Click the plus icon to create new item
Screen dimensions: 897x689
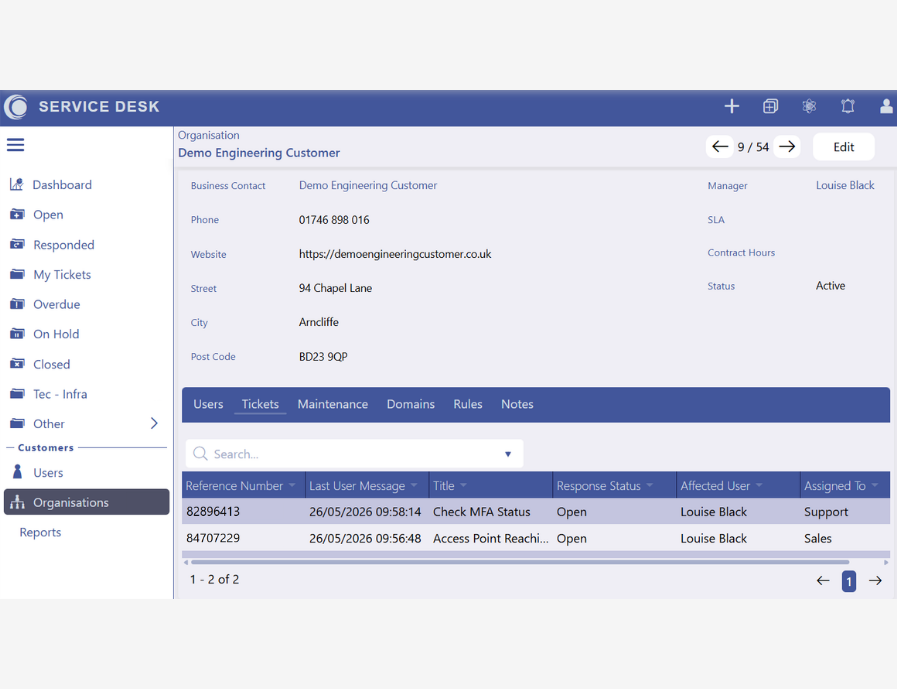click(732, 106)
